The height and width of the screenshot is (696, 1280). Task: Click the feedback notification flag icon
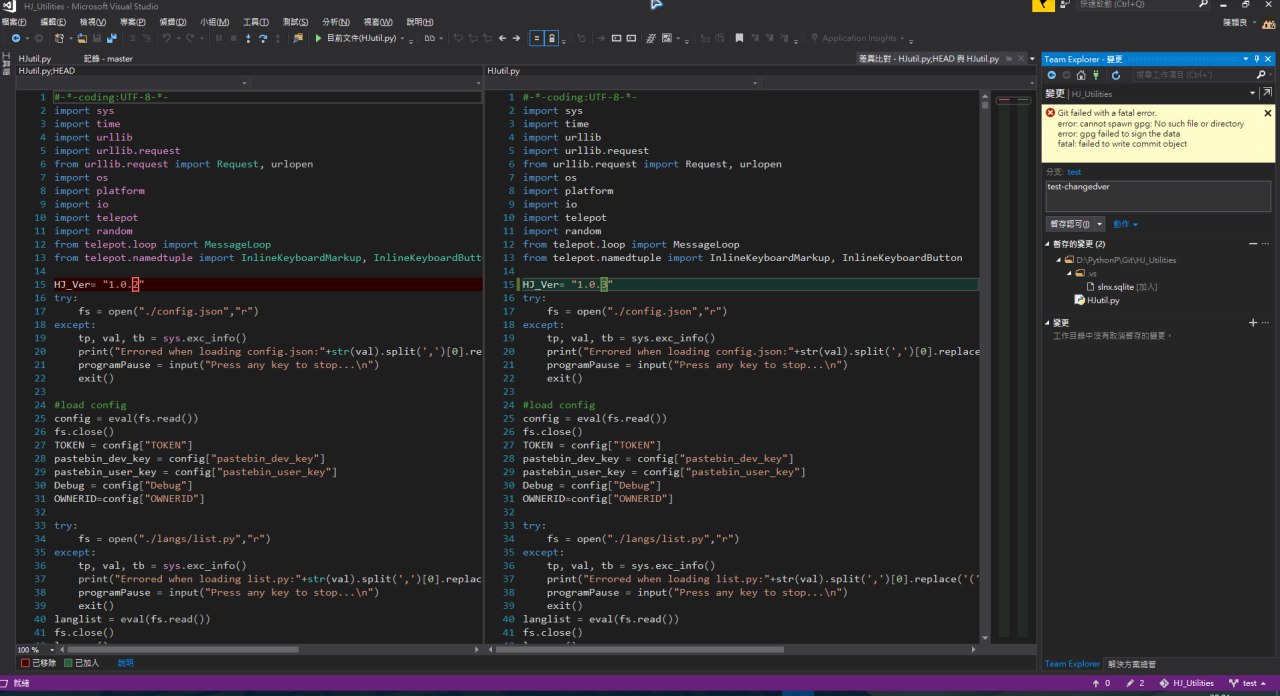[1044, 5]
